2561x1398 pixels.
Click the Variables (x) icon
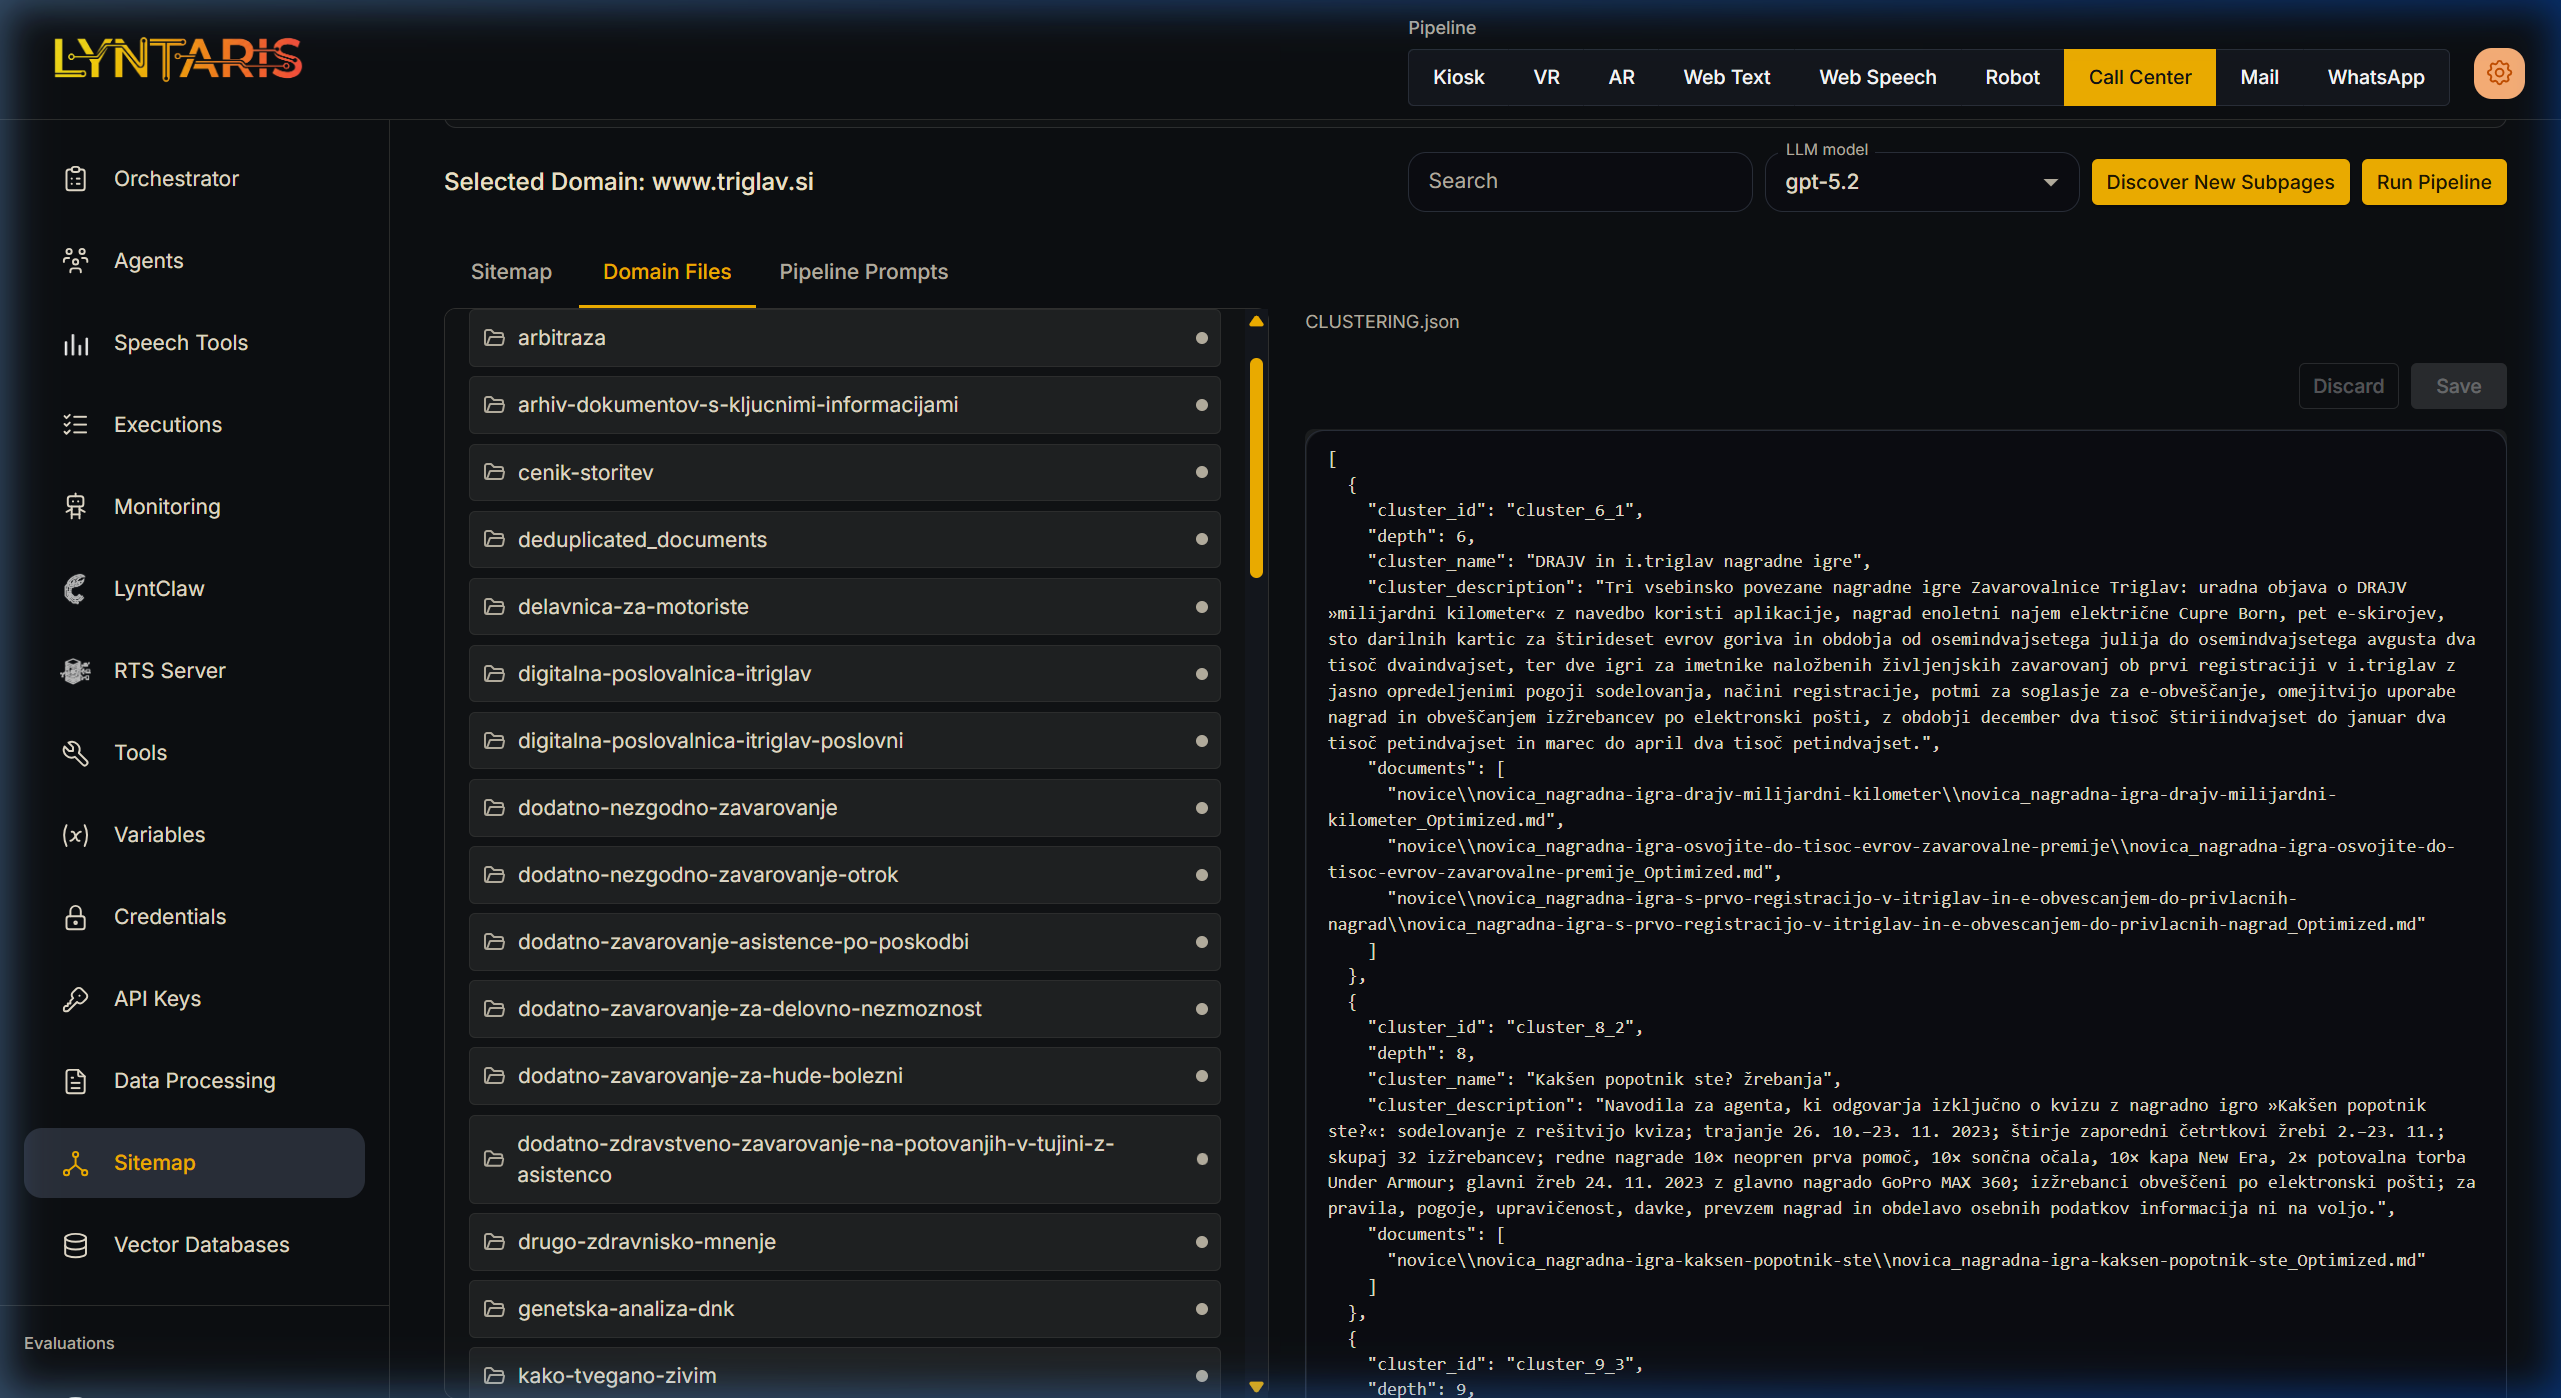pyautogui.click(x=76, y=835)
